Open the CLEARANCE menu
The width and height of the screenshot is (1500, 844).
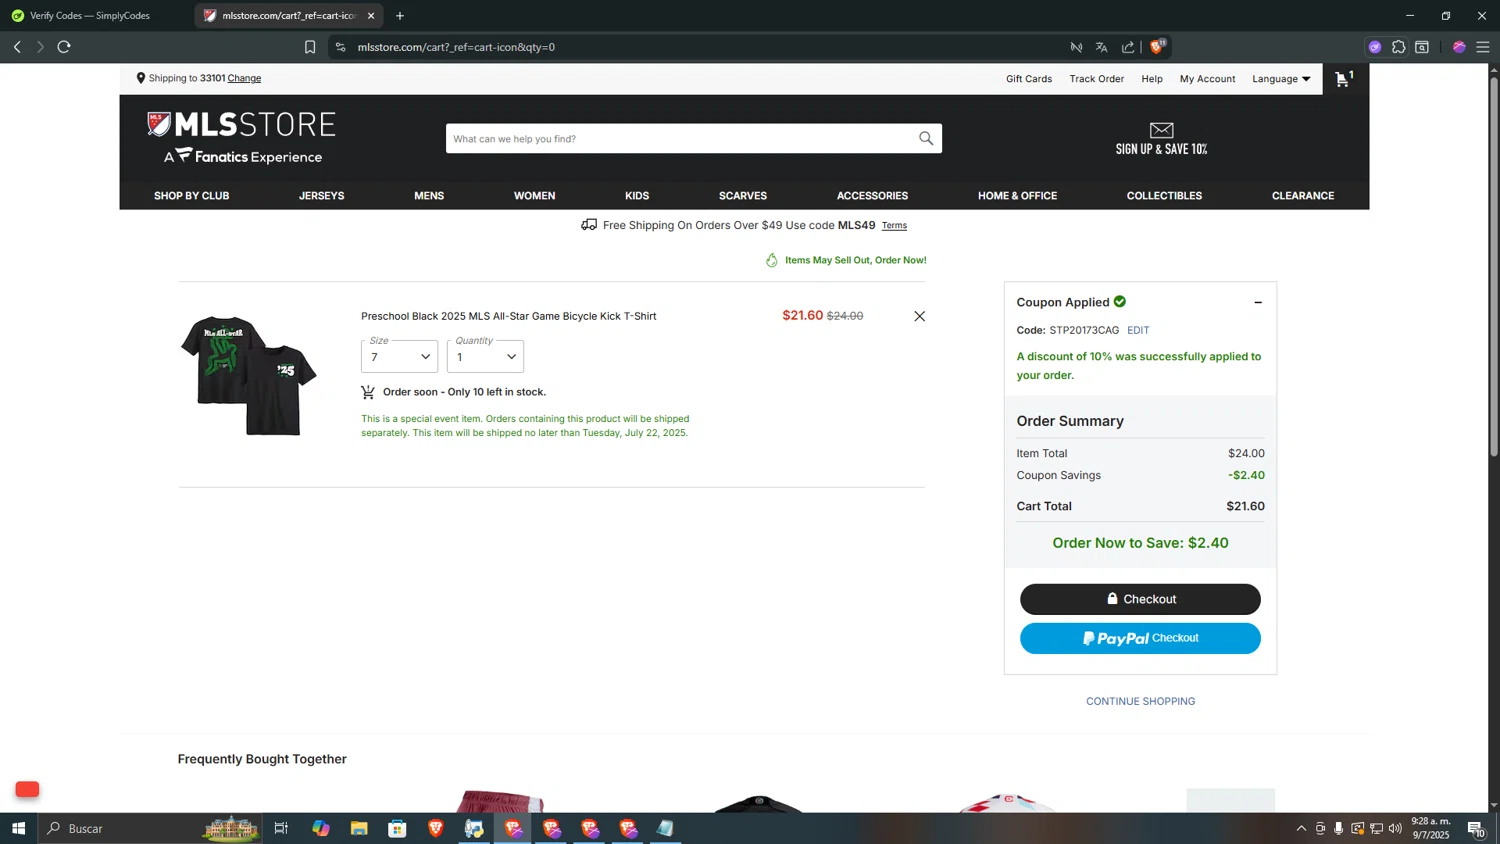click(1303, 196)
